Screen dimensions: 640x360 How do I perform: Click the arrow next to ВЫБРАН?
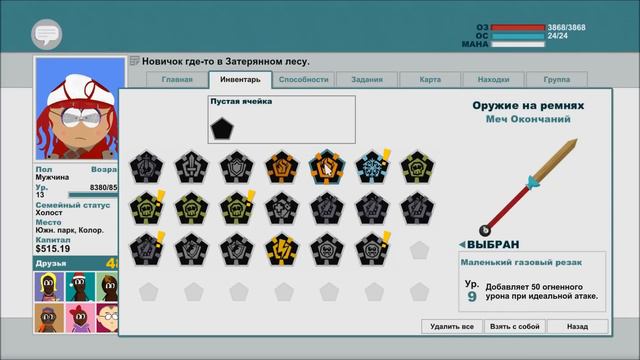(462, 244)
